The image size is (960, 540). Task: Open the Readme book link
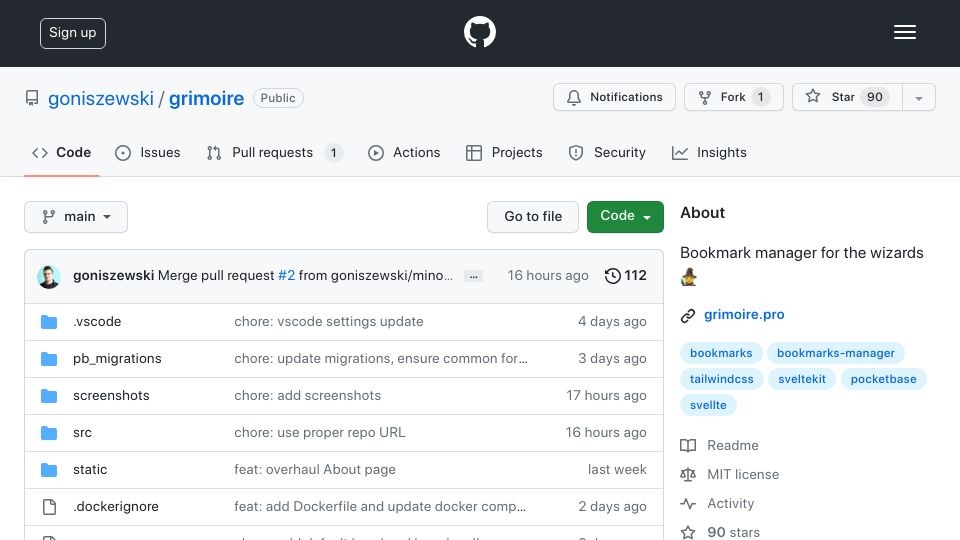tap(719, 446)
